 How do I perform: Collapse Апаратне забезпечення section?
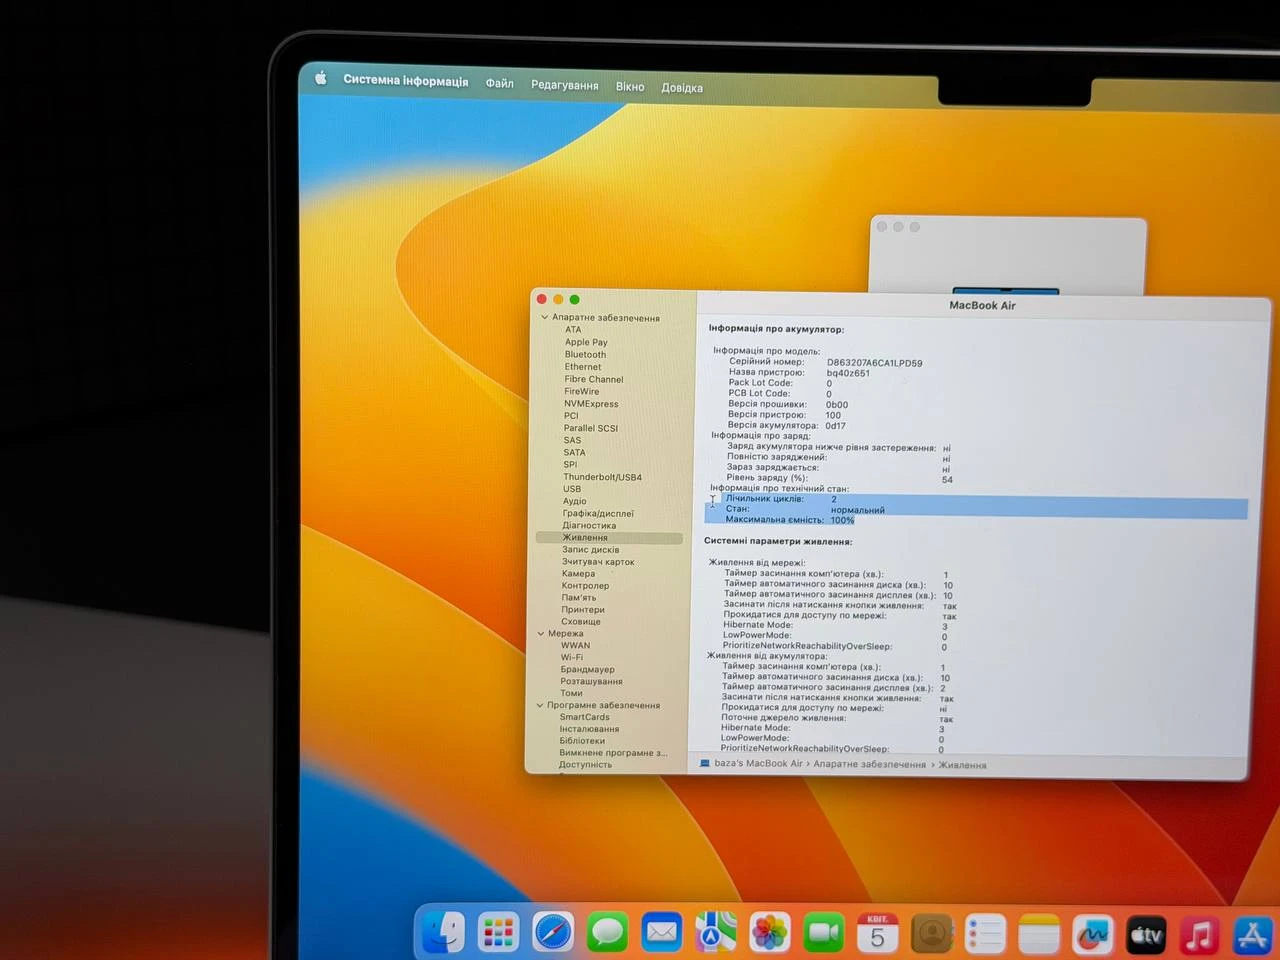544,317
